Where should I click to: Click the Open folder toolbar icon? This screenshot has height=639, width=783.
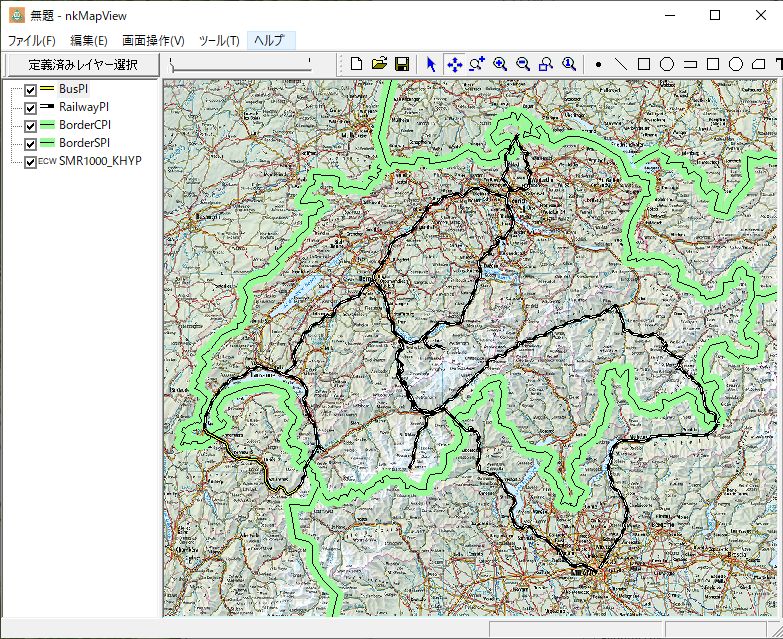tap(379, 64)
